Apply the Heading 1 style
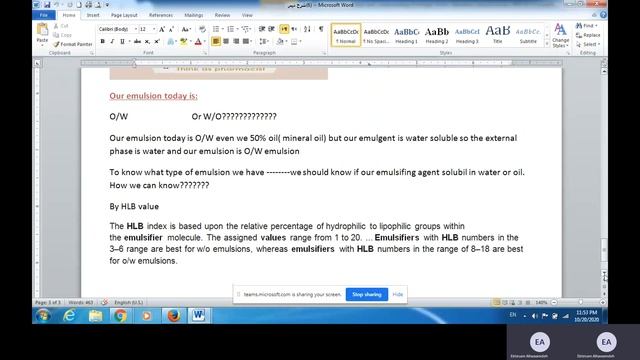640x360 pixels. point(406,35)
